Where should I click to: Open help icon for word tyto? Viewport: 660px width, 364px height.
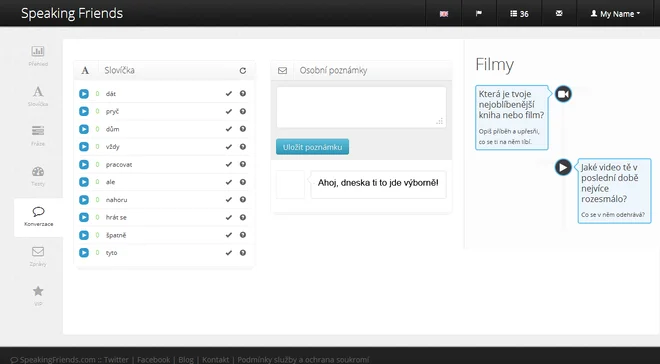pyautogui.click(x=243, y=253)
